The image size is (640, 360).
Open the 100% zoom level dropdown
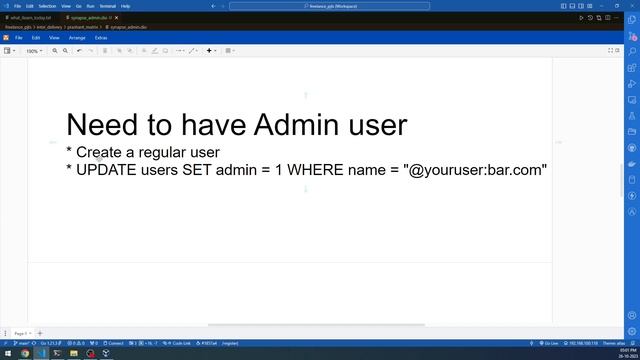(34, 51)
